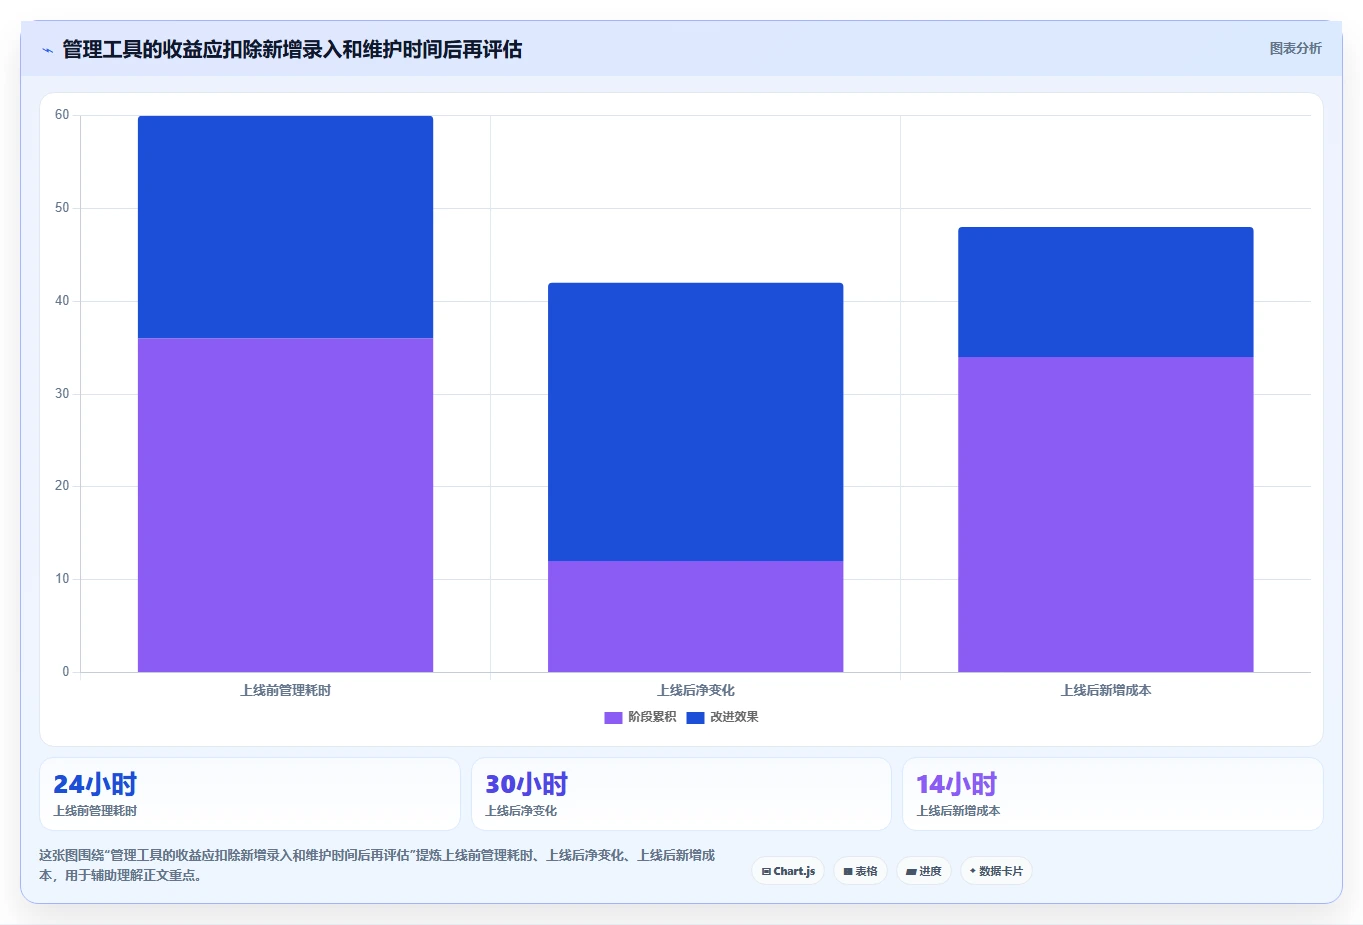Click the purple segment of 上线后净变化 bar

pyautogui.click(x=695, y=616)
